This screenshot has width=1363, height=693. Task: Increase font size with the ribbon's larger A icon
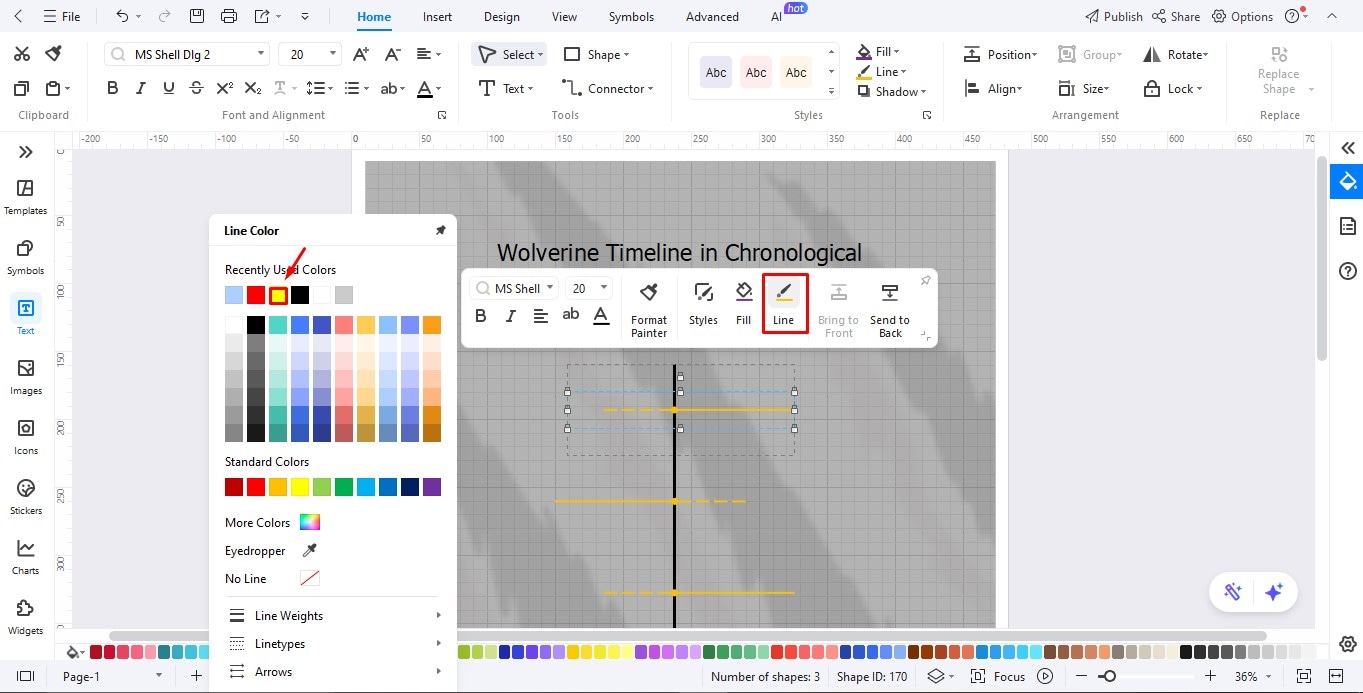click(x=363, y=54)
